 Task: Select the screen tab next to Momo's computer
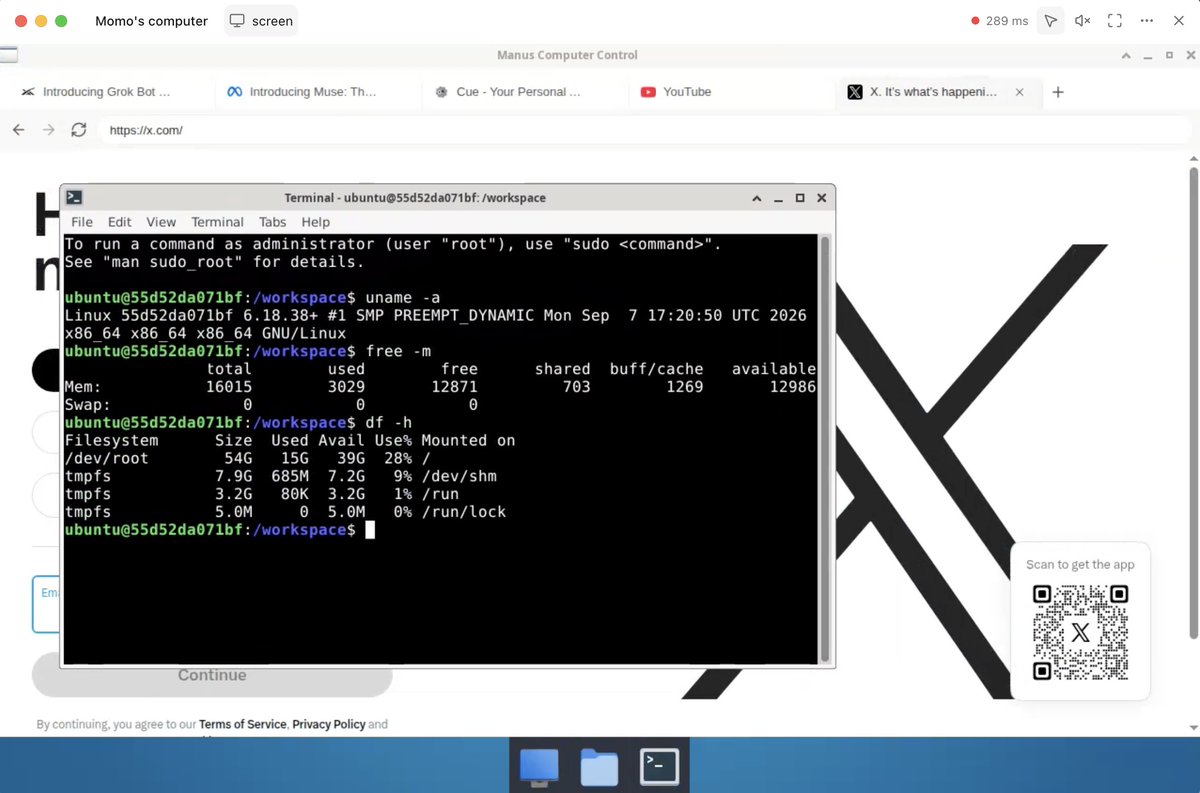[x=261, y=20]
